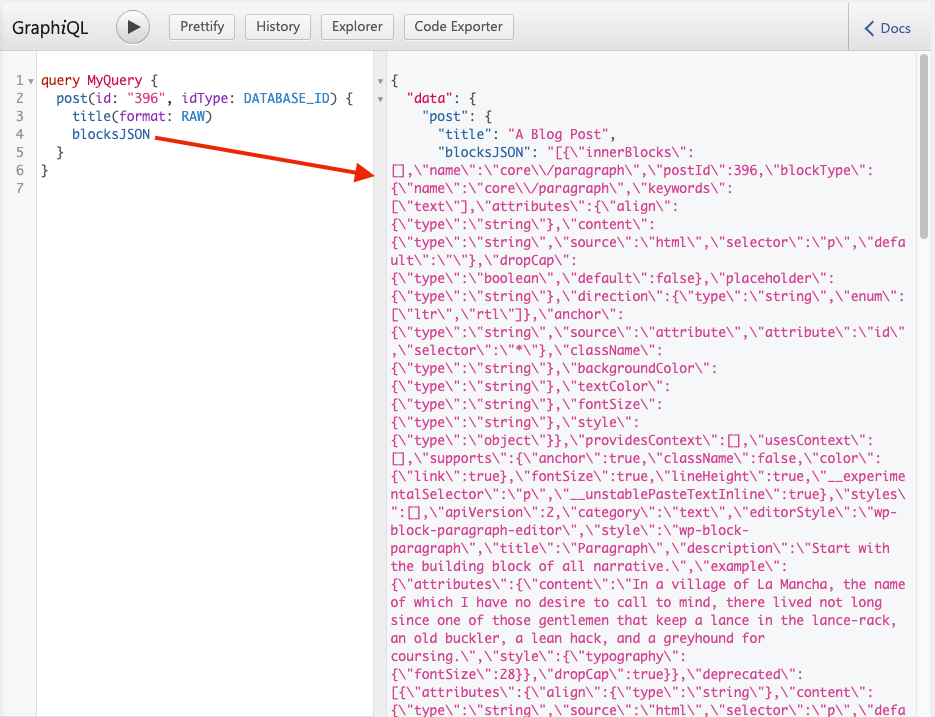The image size is (935, 717).
Task: Click the GraphiQL title logo
Action: 50,27
